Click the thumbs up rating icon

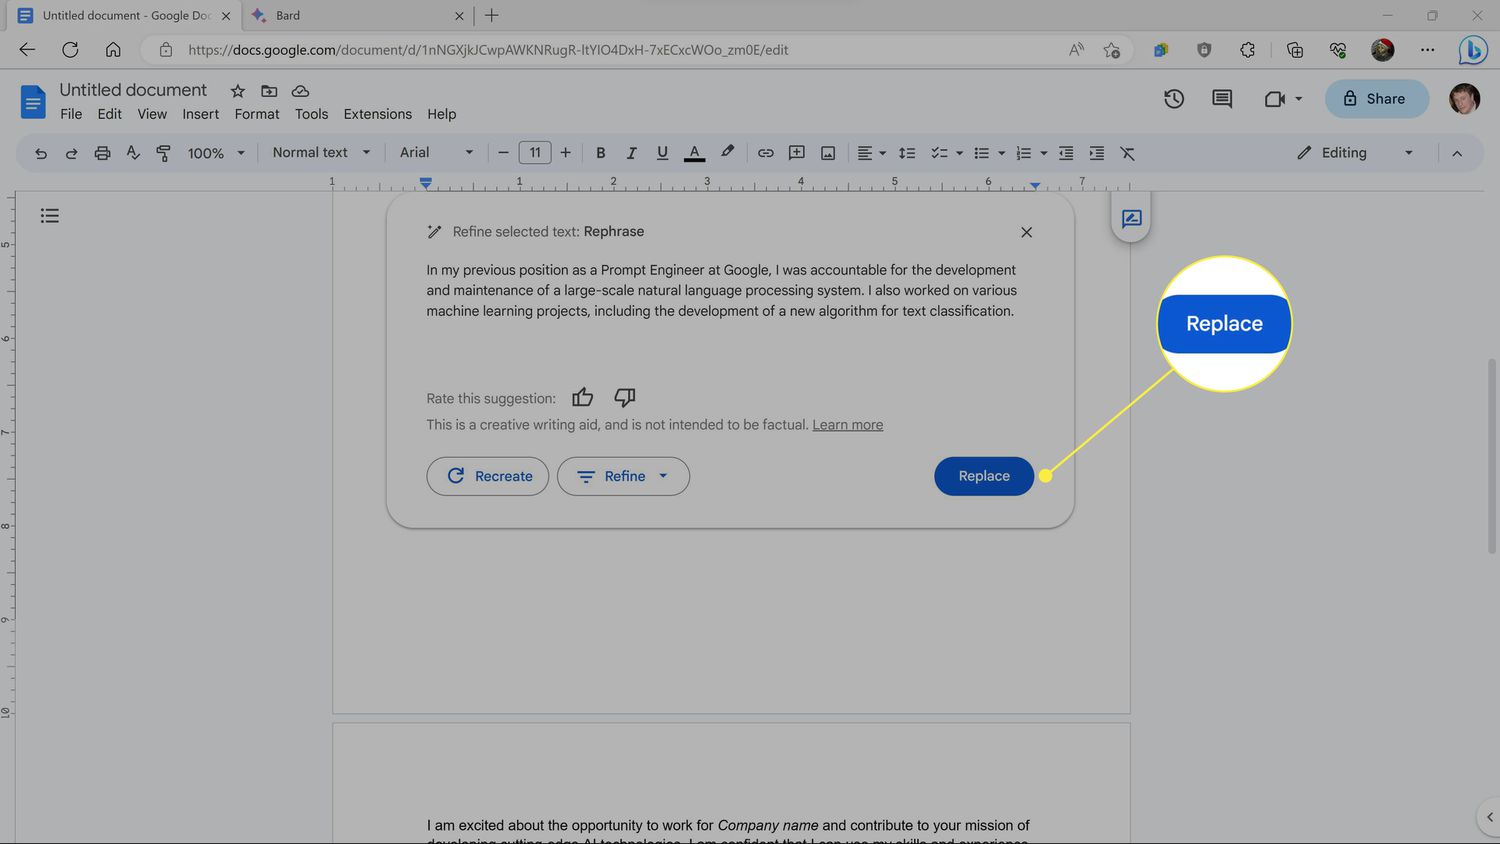pyautogui.click(x=582, y=398)
